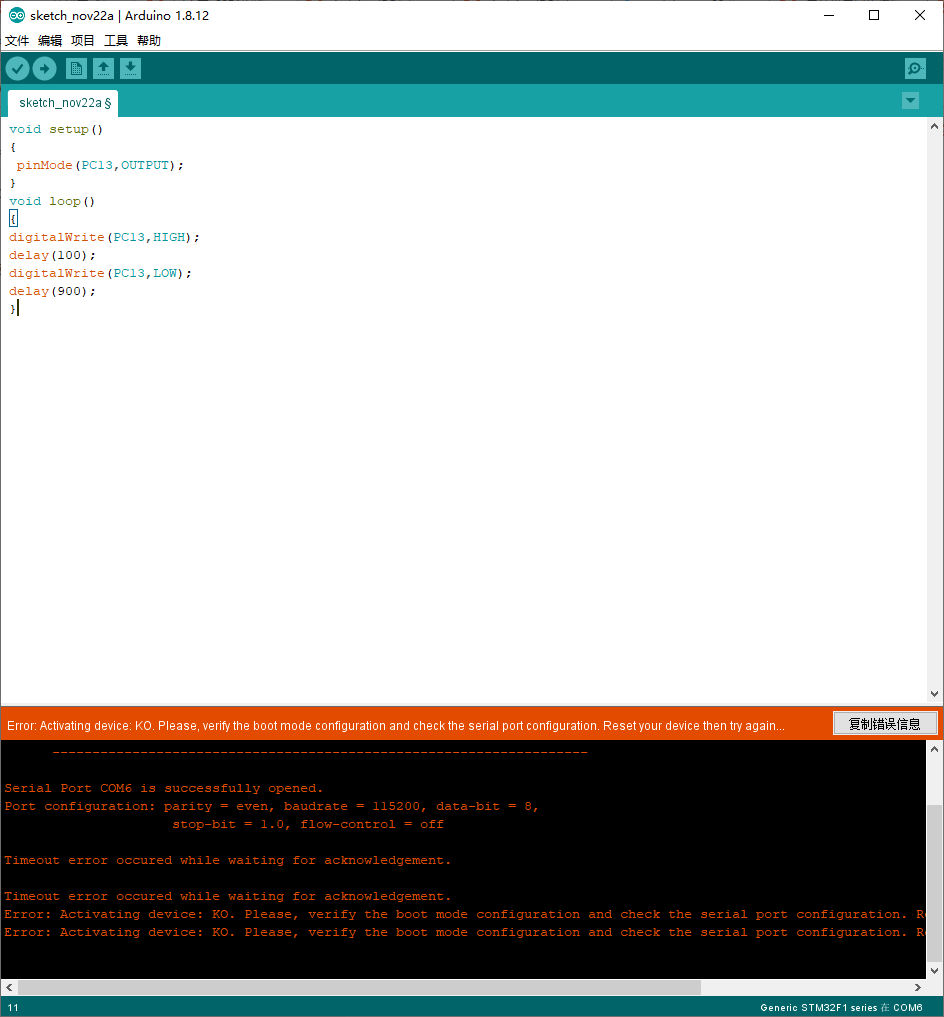Click the 复制错误信息 button

pos(885,722)
